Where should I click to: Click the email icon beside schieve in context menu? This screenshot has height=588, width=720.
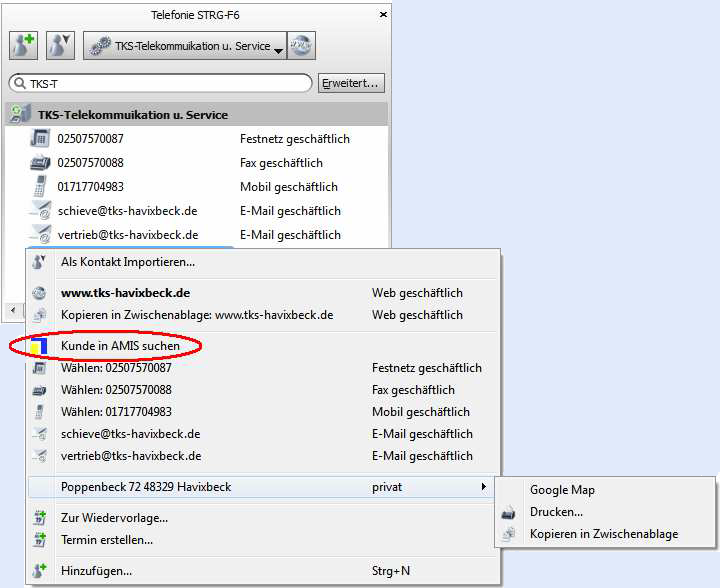click(40, 434)
